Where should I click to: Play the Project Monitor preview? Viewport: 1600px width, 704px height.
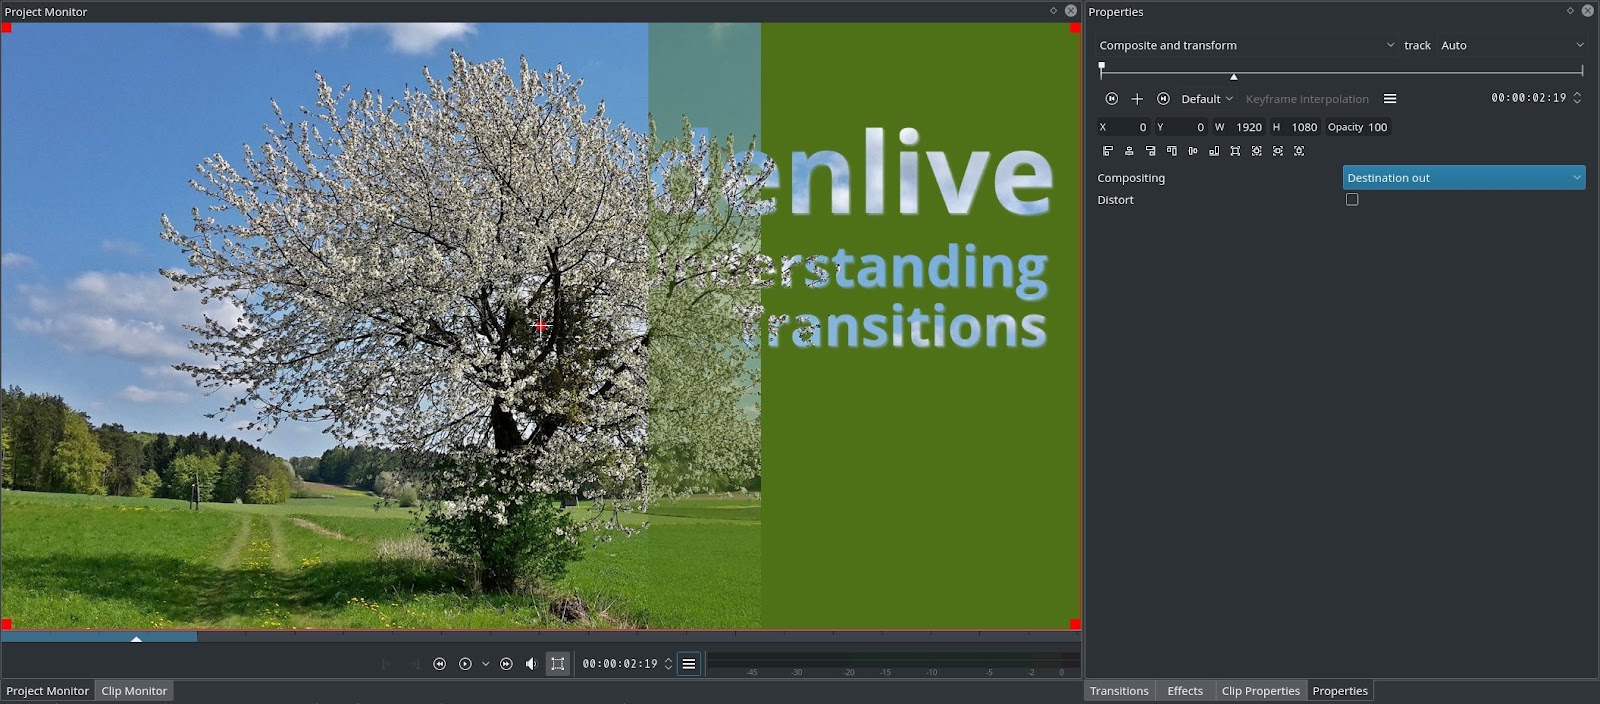click(x=465, y=664)
